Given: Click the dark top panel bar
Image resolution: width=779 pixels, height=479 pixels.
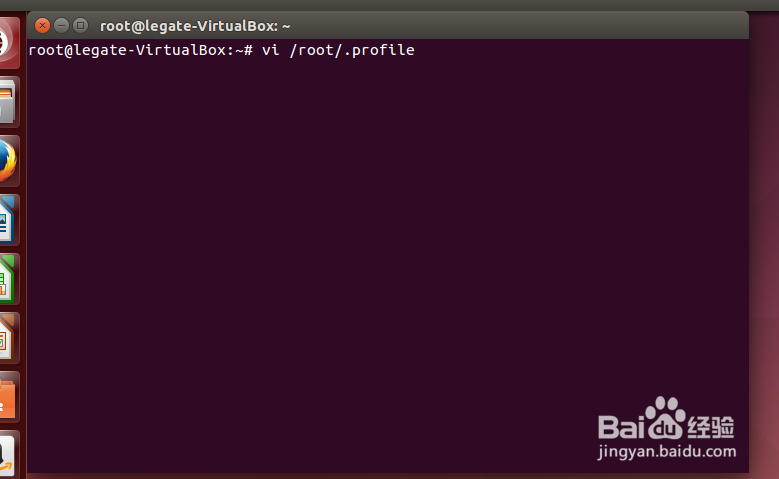Looking at the screenshot, I should 400,5.
